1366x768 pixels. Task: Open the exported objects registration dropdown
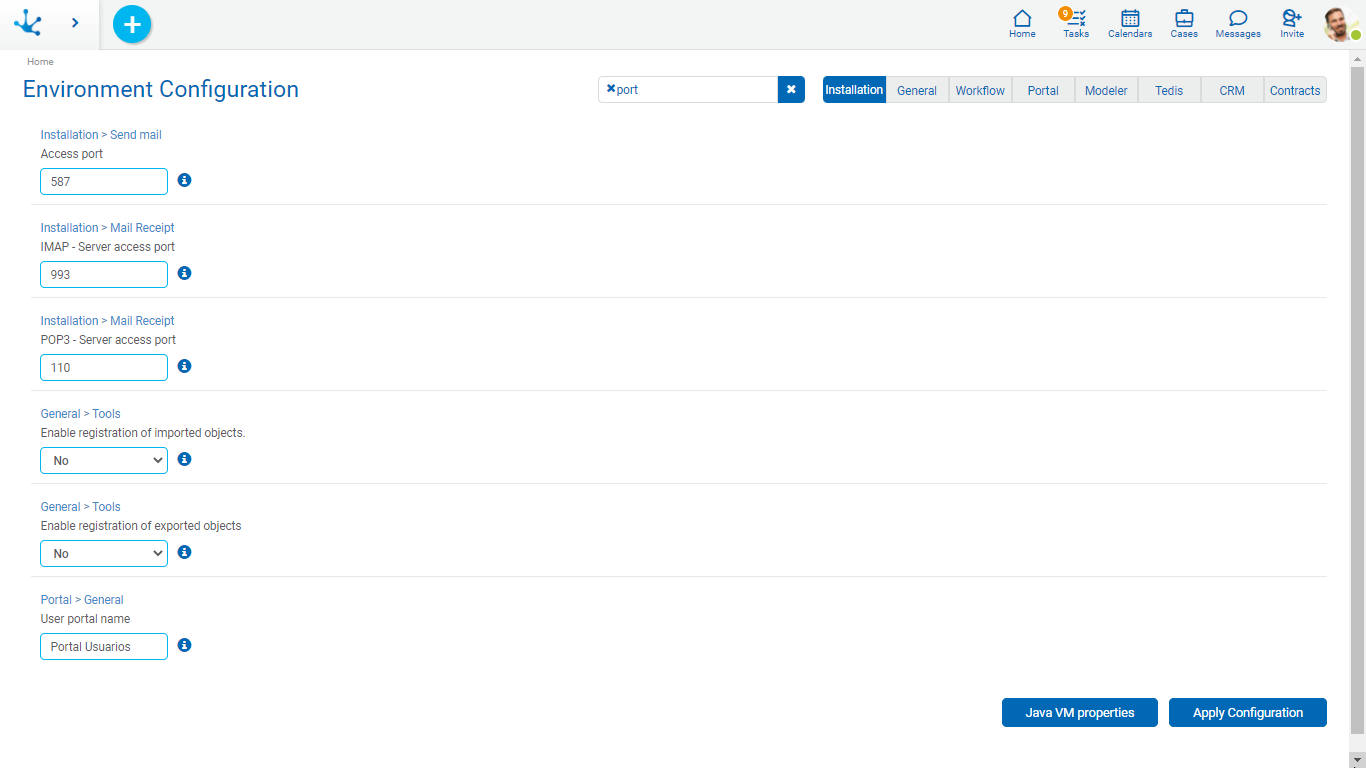(x=104, y=553)
